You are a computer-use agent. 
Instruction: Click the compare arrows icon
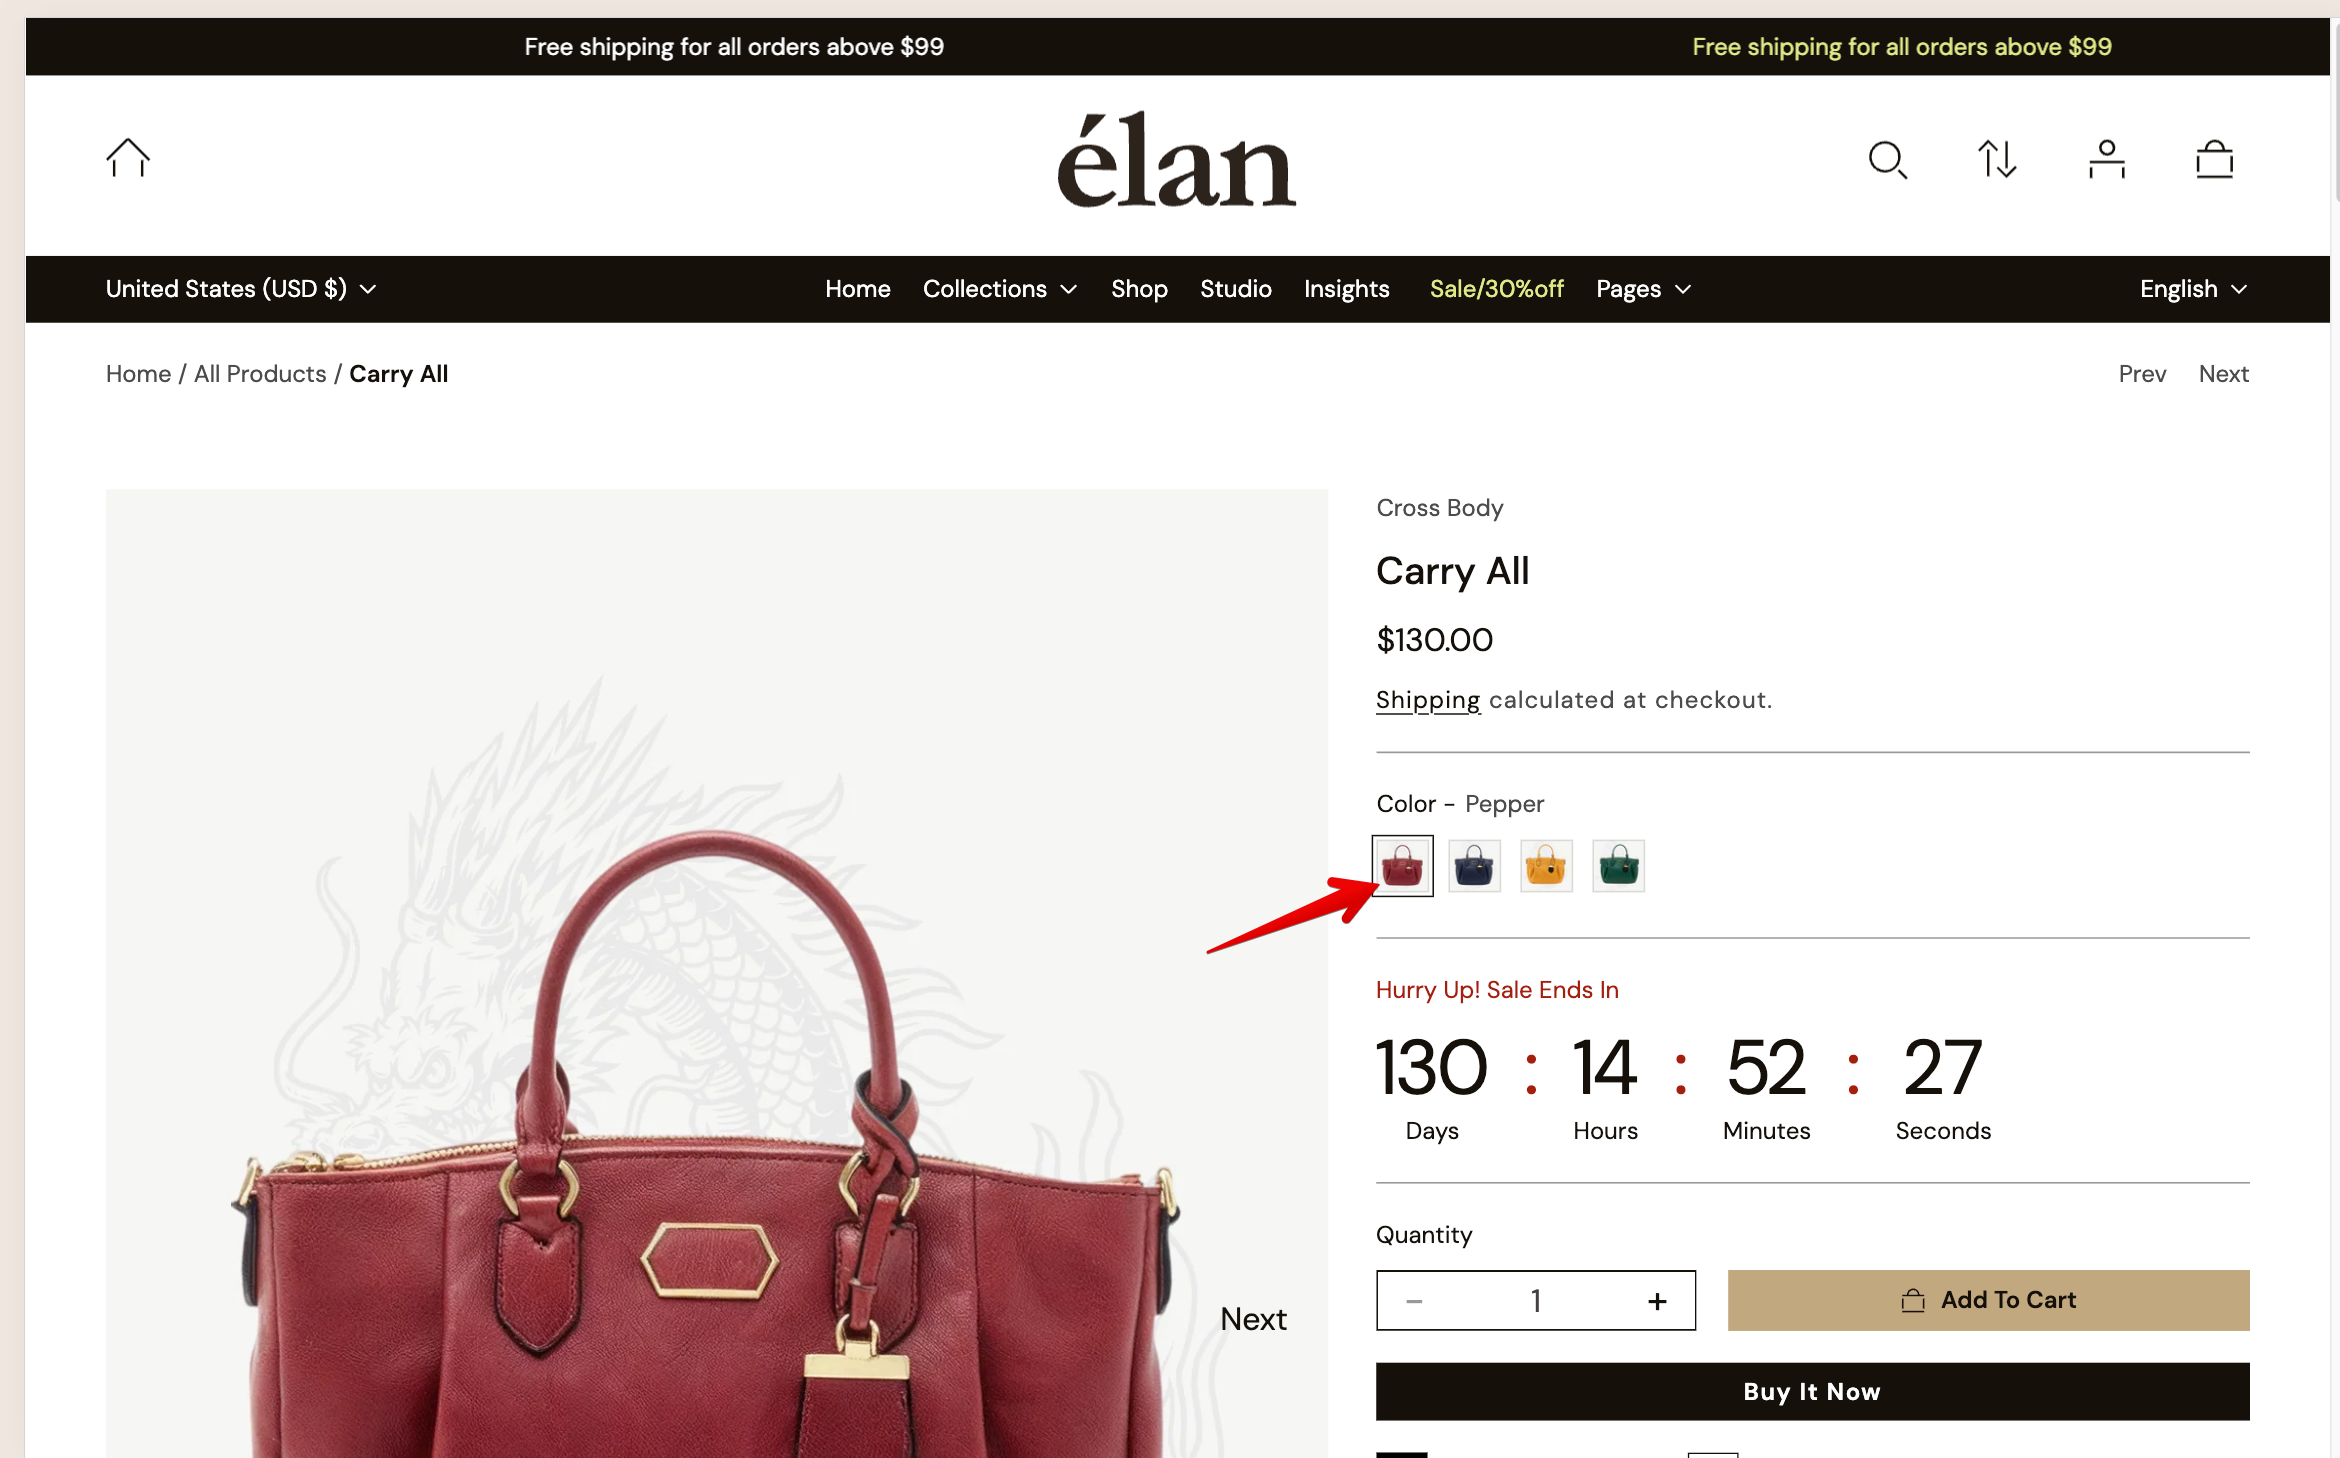[1997, 159]
